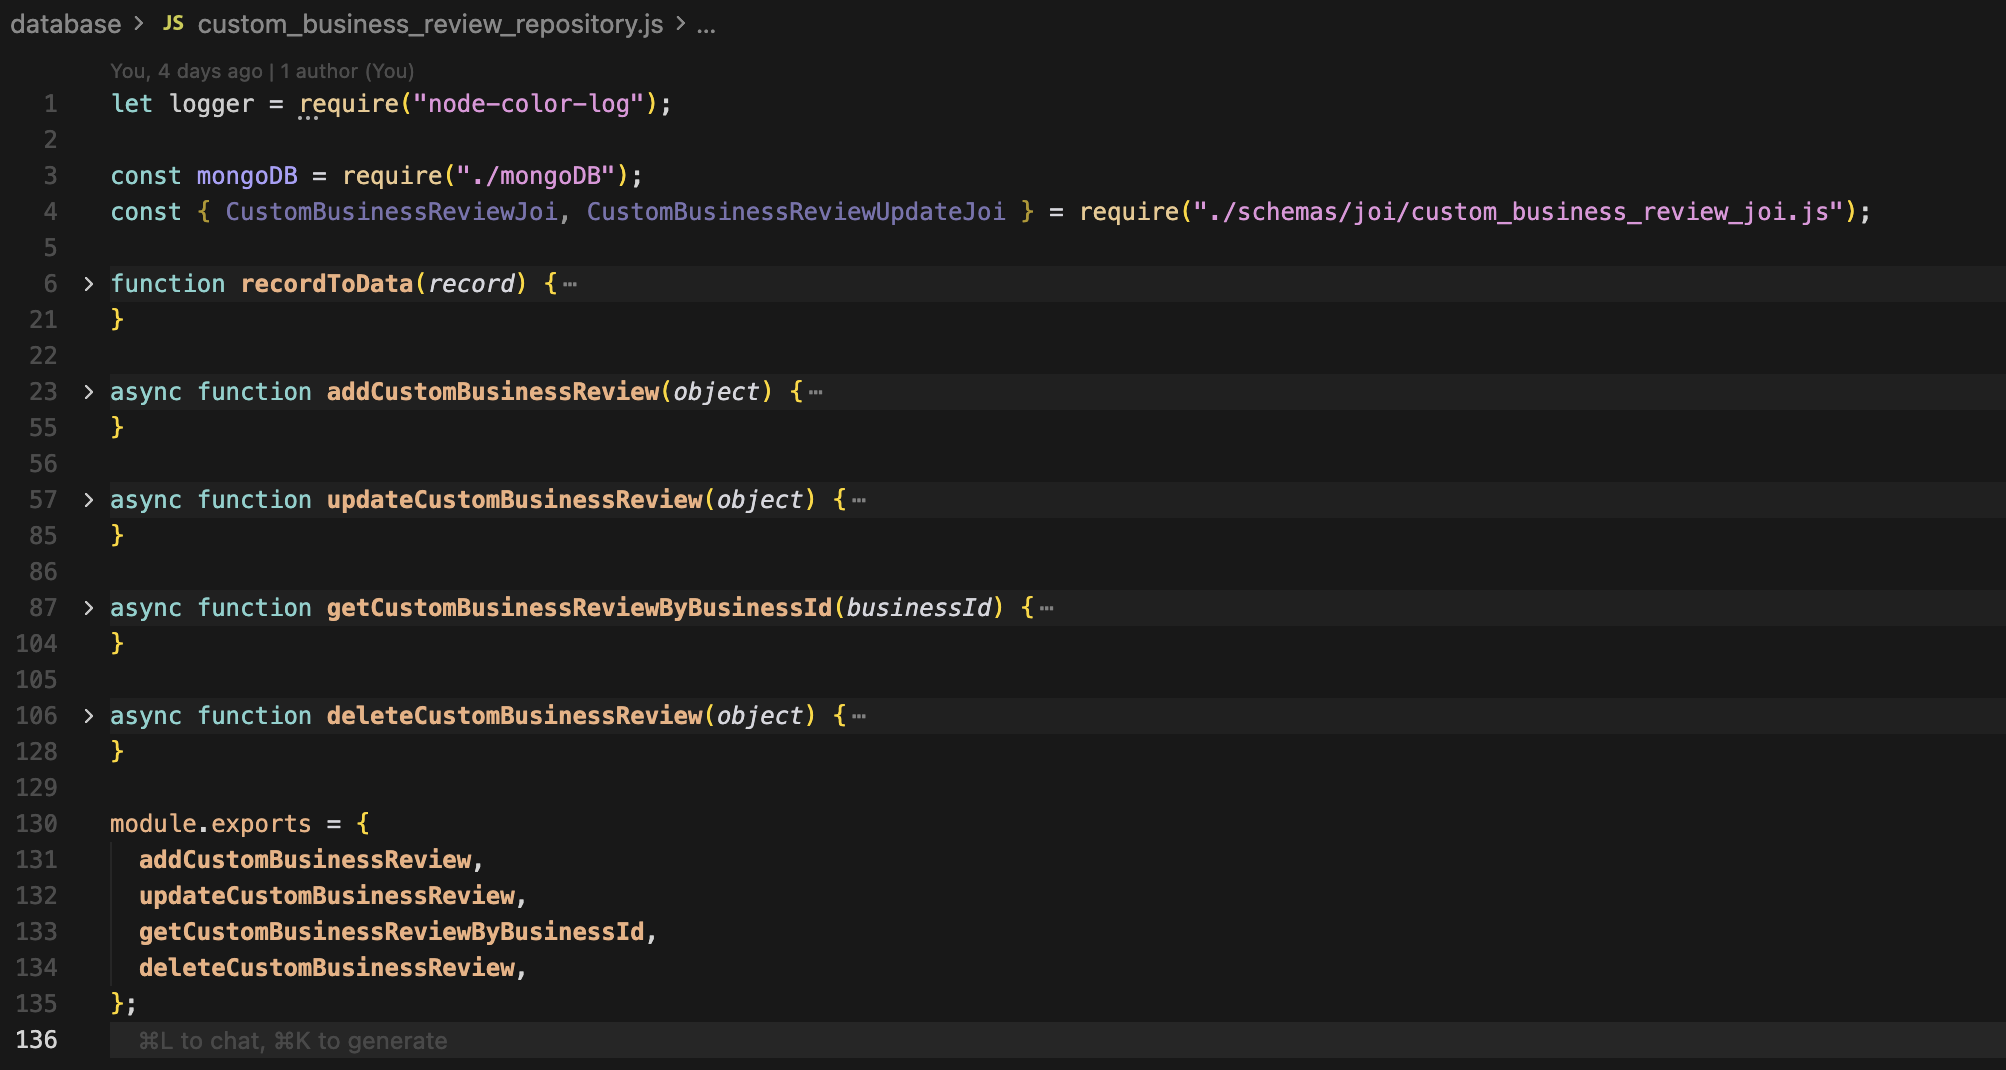Click the "./mongoDB" require path string

click(536, 176)
